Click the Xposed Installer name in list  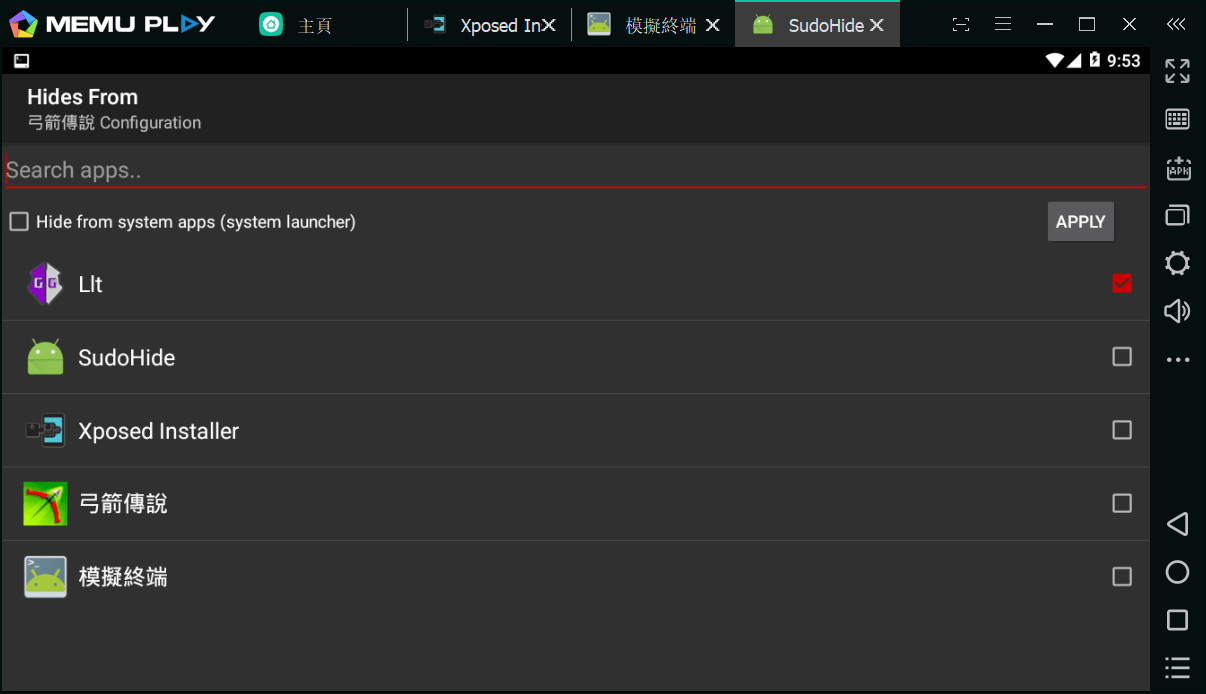coord(159,432)
